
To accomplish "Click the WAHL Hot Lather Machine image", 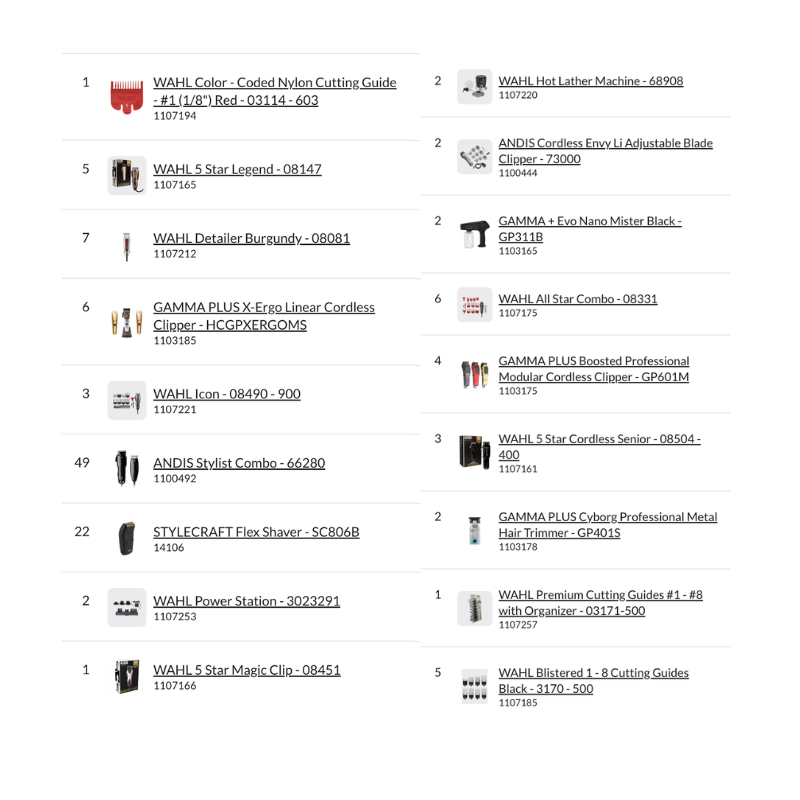I will click(x=475, y=87).
